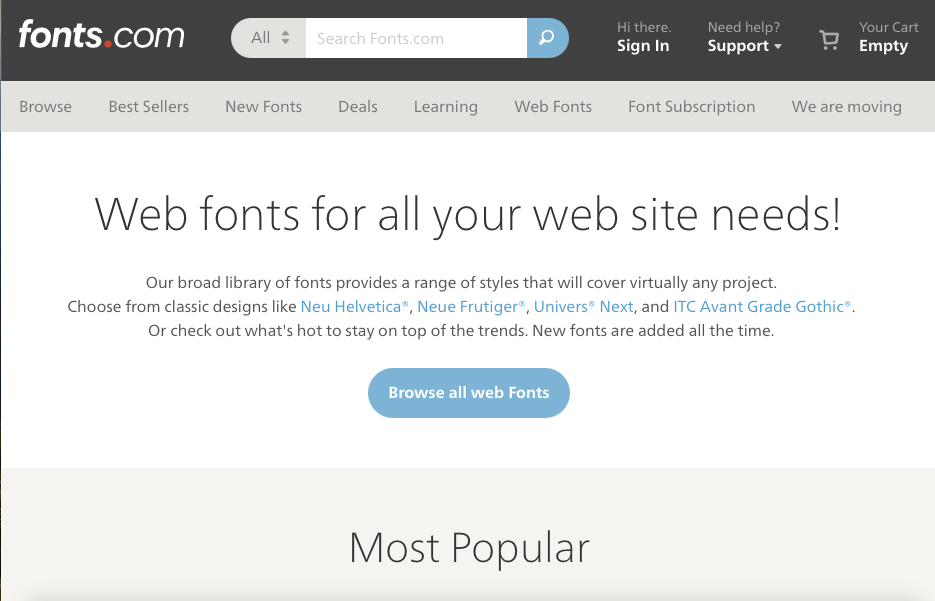This screenshot has height=601, width=935.
Task: Open ITC Avant Grade Gothic link
Action: tap(762, 306)
